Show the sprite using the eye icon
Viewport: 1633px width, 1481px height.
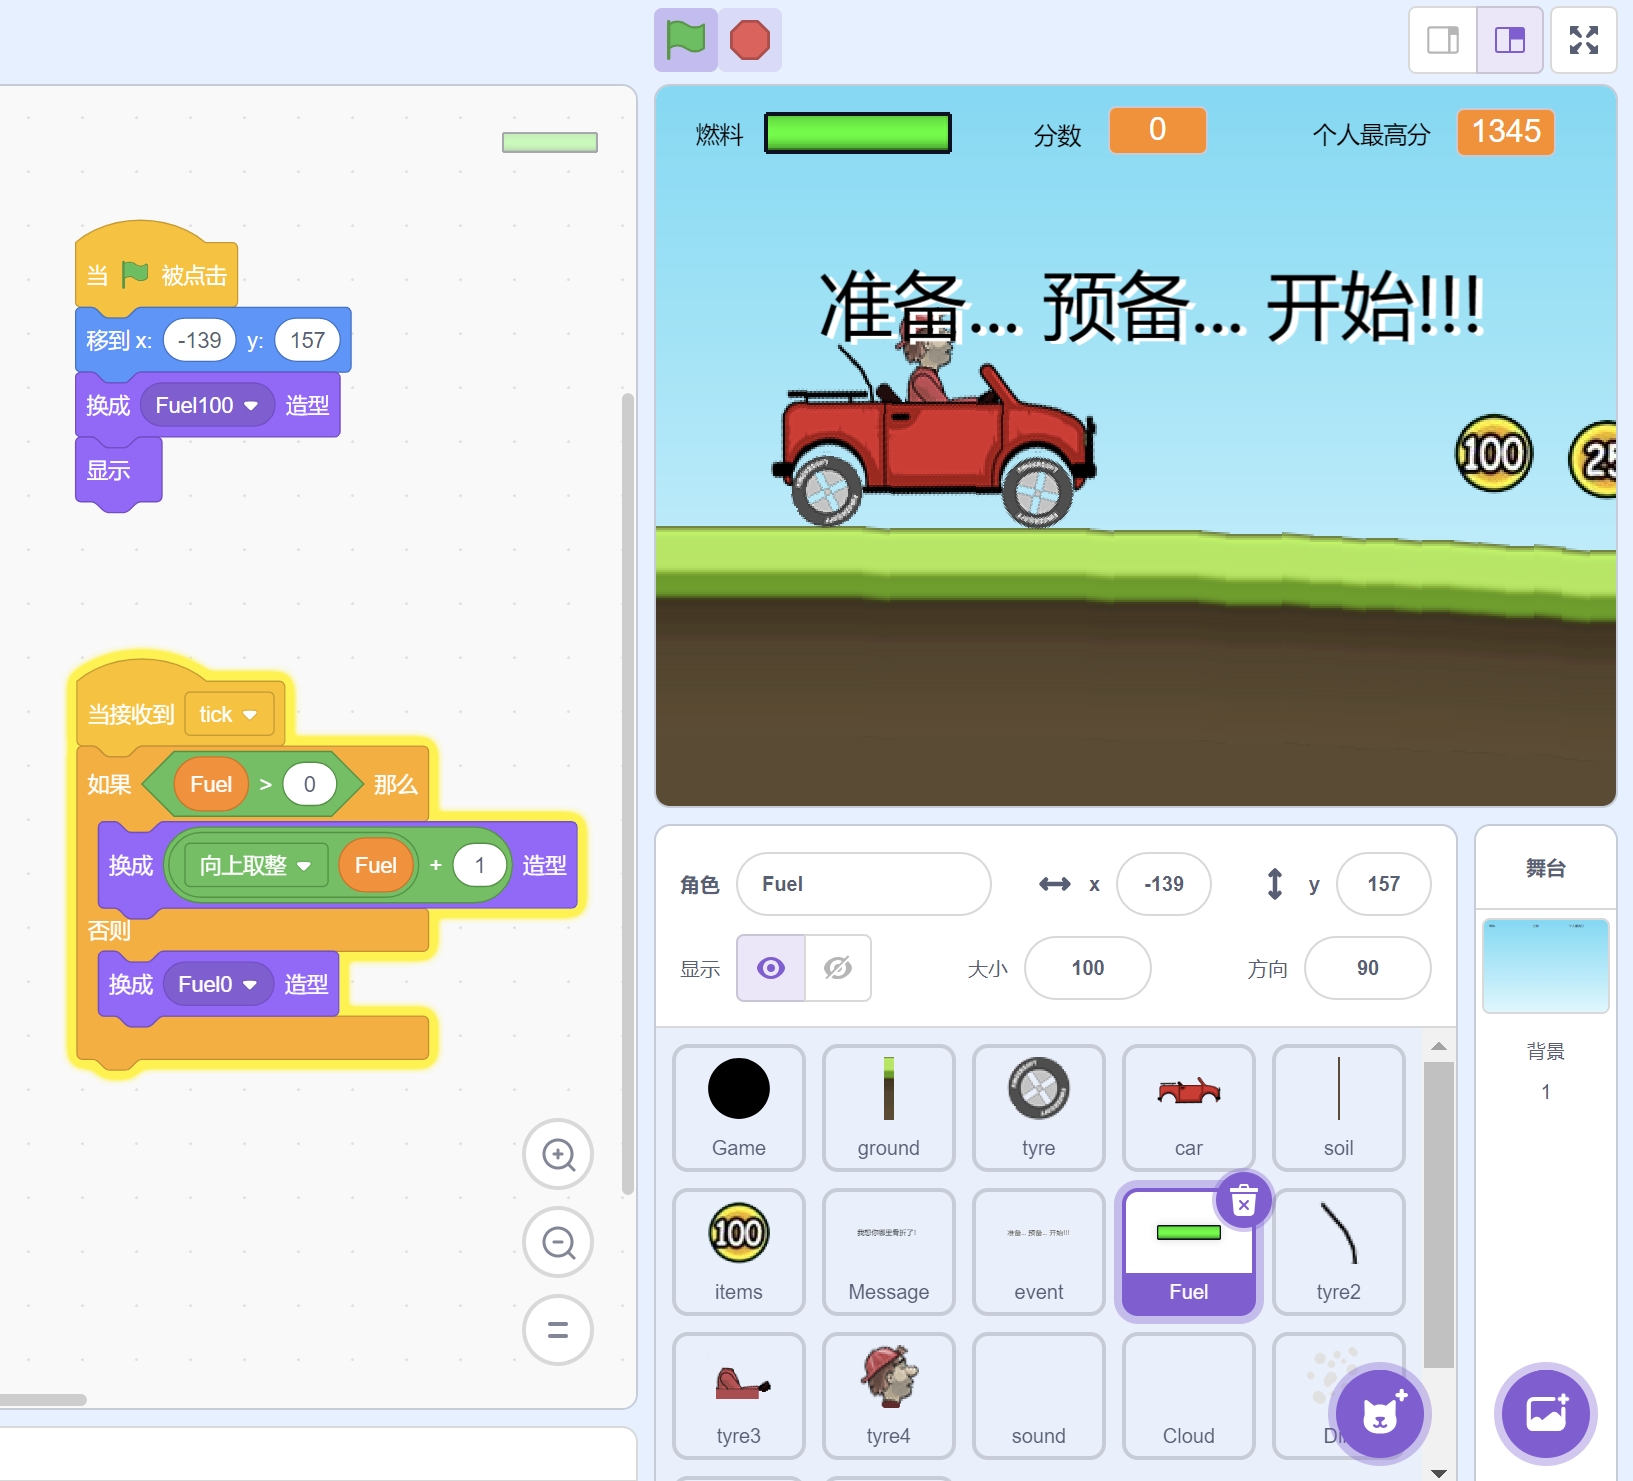(771, 968)
